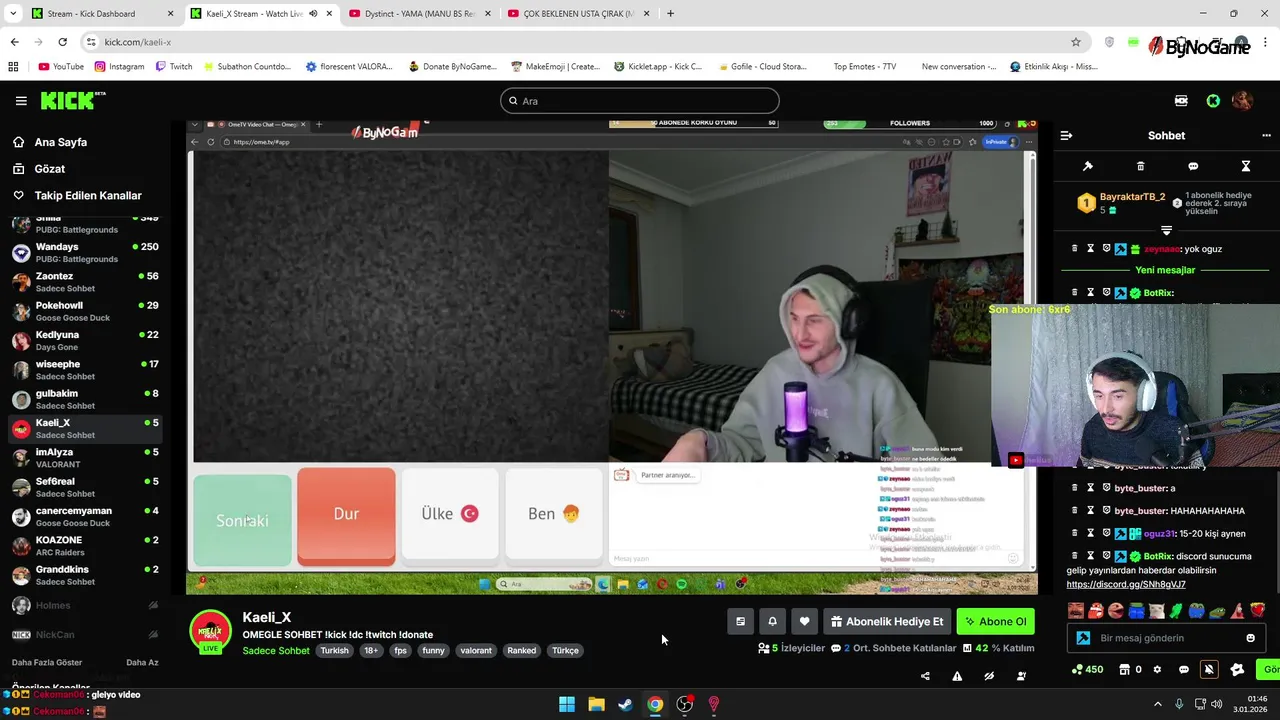Viewport: 1280px width, 720px height.
Task: Click the hourglass slow-mode icon in chat header
Action: (x=1246, y=166)
